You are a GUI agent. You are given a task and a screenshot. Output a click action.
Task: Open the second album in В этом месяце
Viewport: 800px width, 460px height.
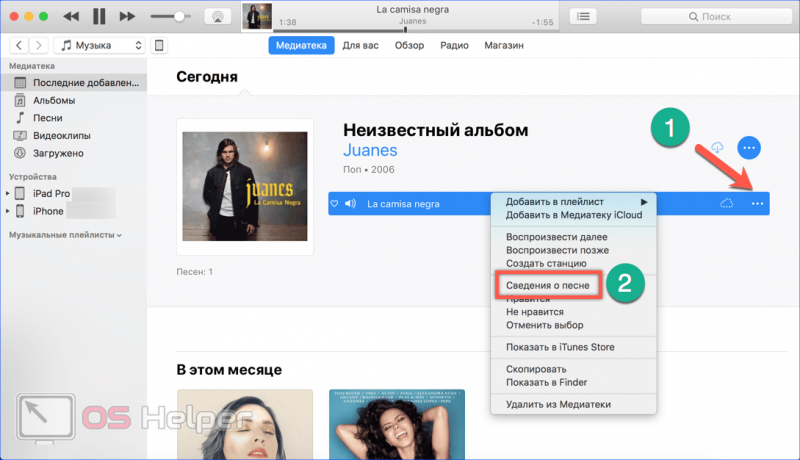coord(397,425)
